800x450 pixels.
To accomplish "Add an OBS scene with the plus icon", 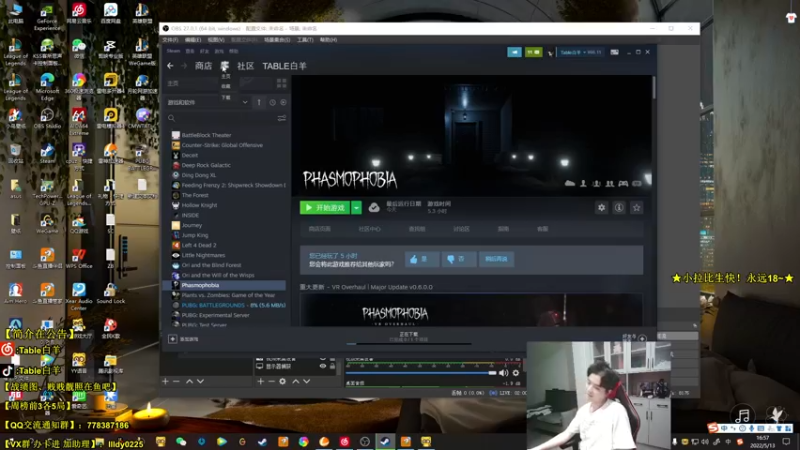I will point(165,381).
